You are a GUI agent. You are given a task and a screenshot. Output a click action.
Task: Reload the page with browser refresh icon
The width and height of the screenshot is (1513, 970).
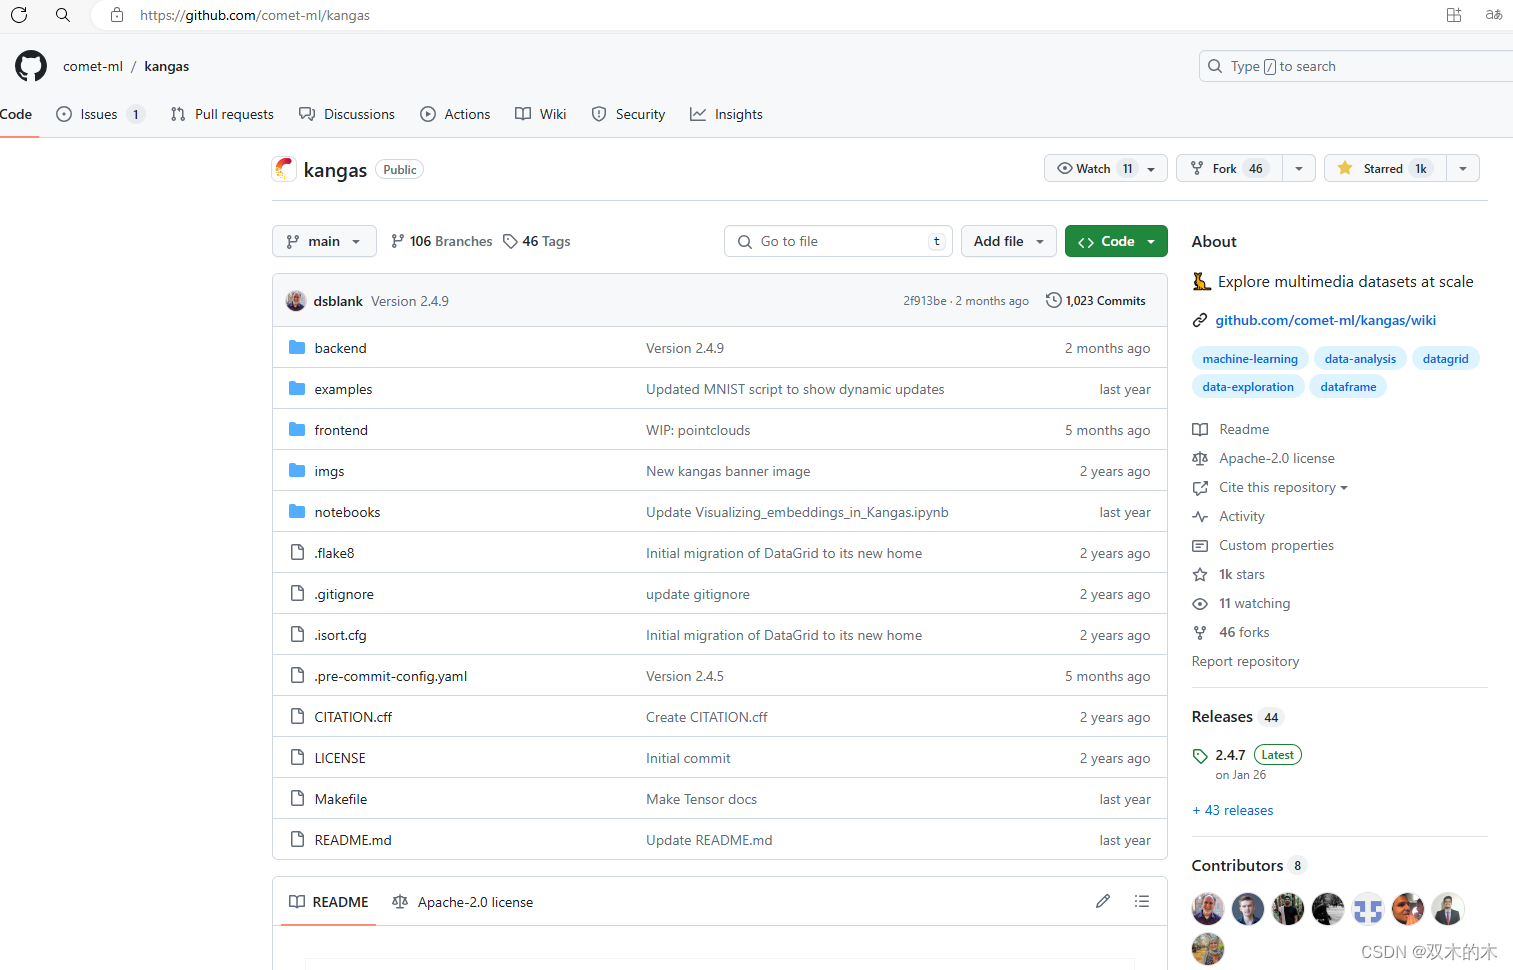(19, 15)
